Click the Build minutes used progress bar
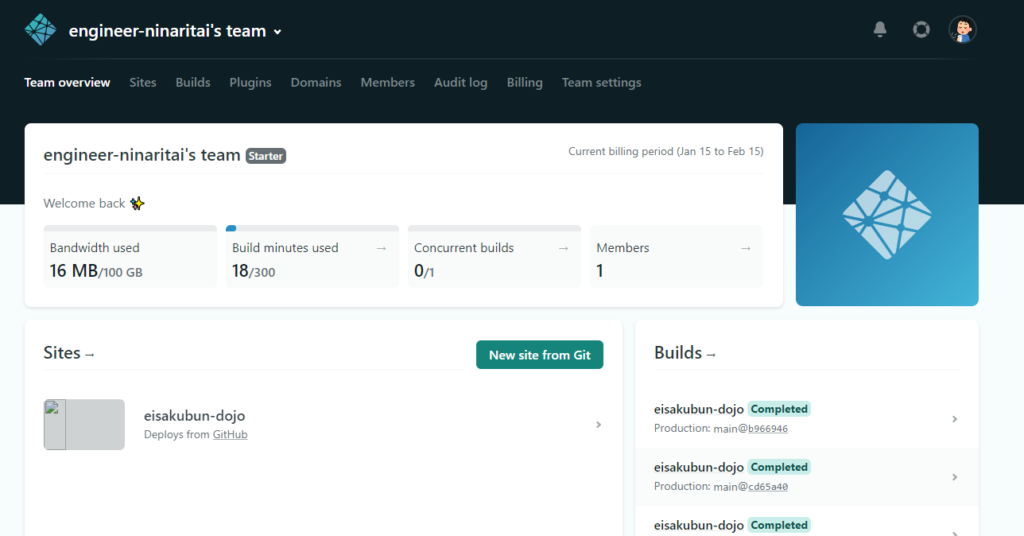 [x=312, y=229]
